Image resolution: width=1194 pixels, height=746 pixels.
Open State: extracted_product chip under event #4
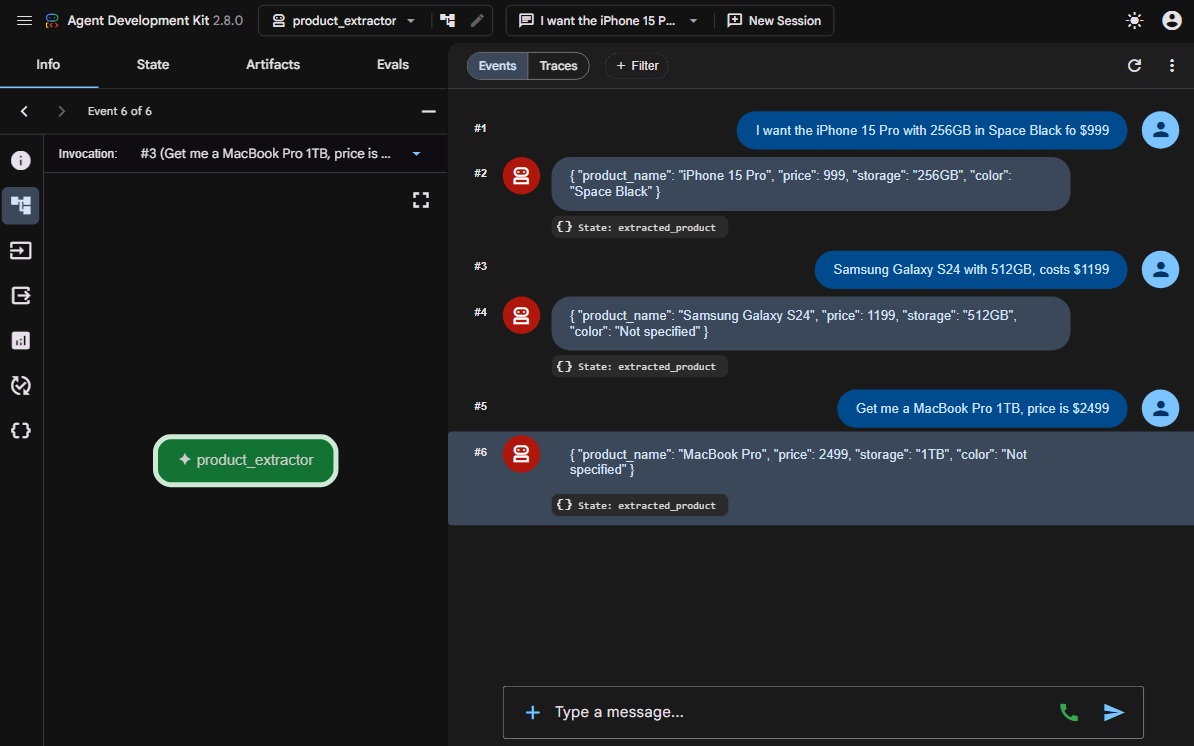pos(640,366)
